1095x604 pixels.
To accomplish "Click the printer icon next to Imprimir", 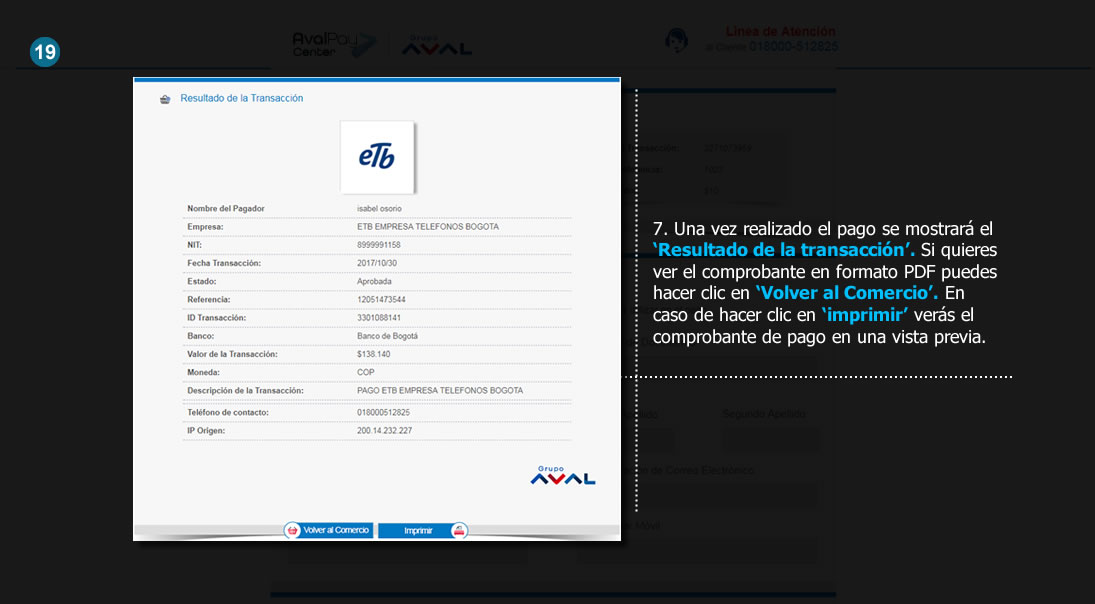I will click(459, 530).
